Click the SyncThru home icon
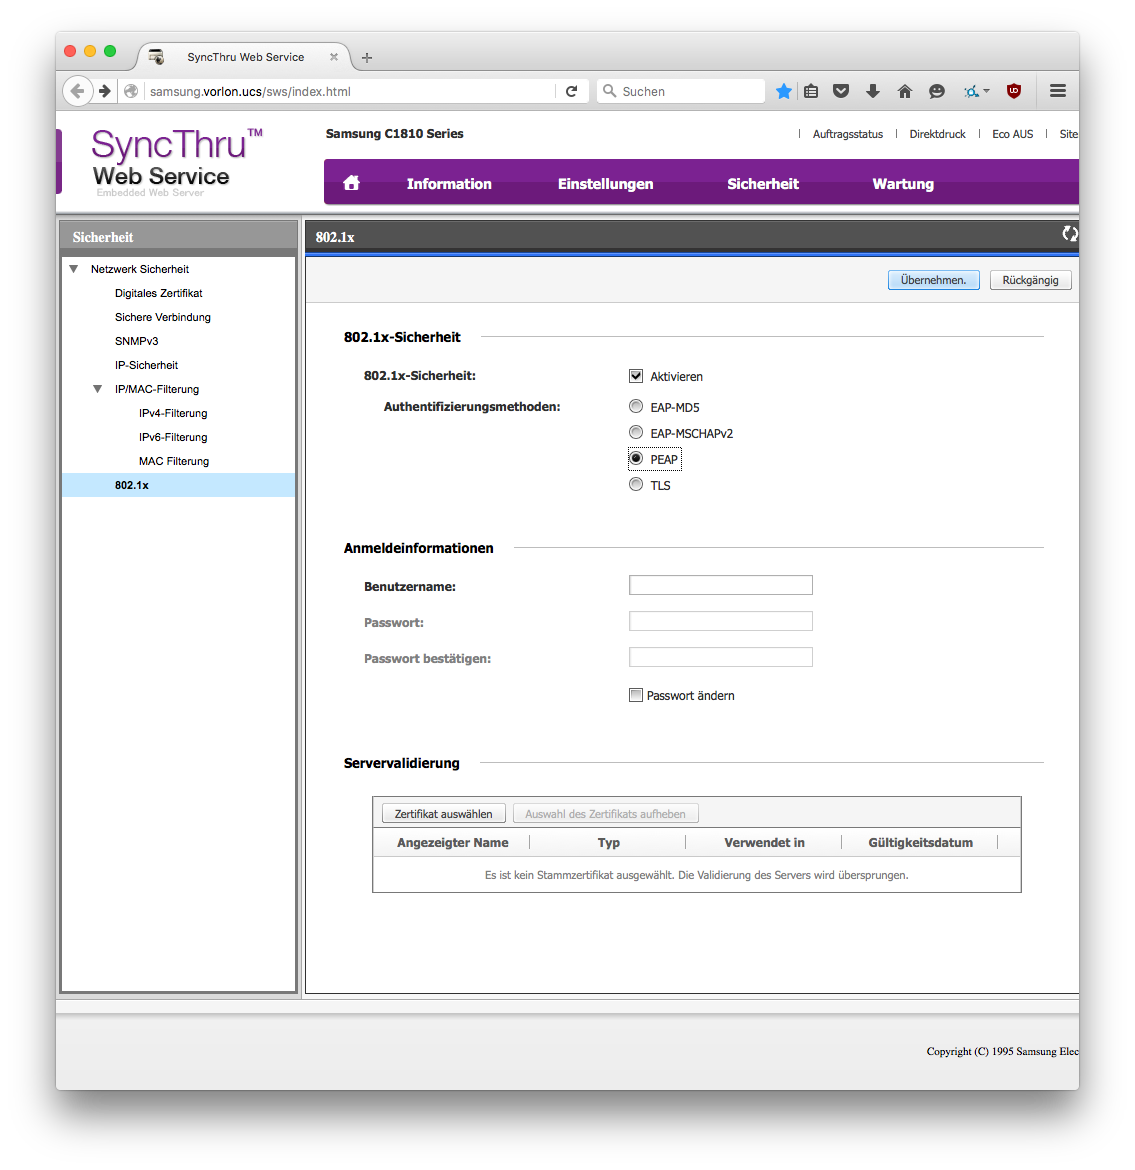 coord(351,183)
